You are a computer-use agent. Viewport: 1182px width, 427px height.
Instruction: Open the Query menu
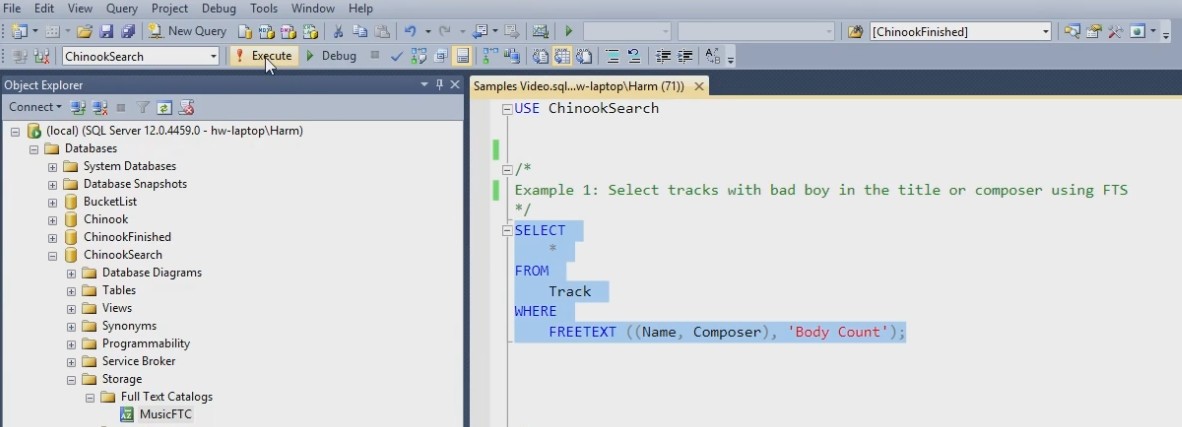point(122,8)
